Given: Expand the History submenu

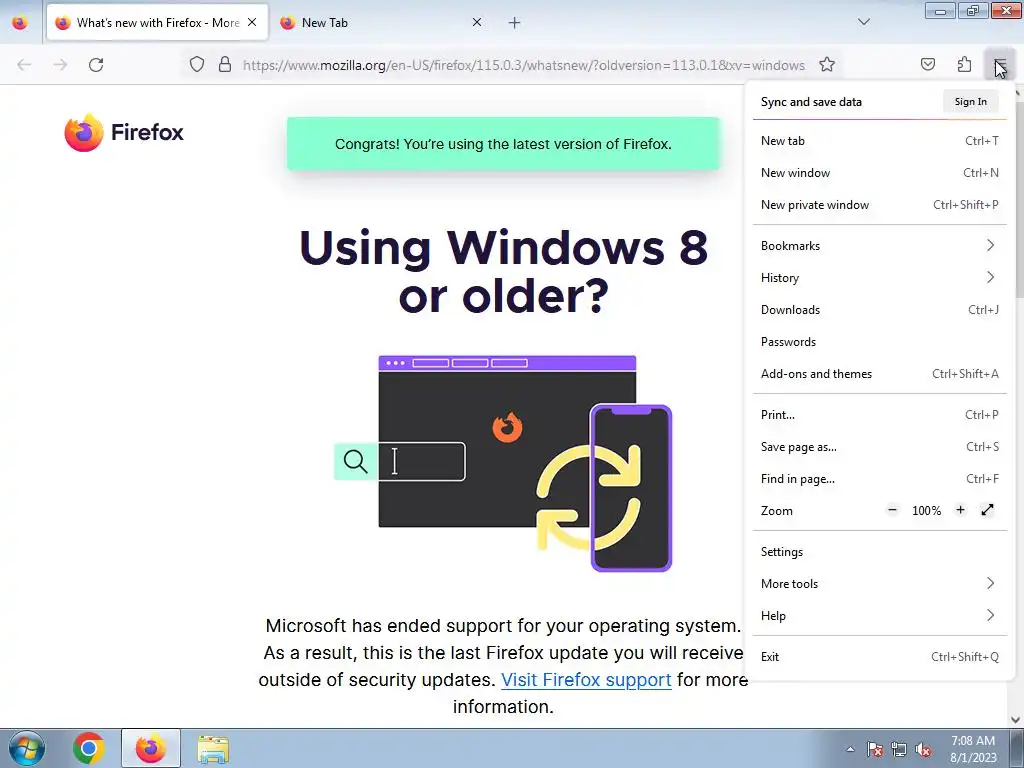Looking at the screenshot, I should (880, 278).
